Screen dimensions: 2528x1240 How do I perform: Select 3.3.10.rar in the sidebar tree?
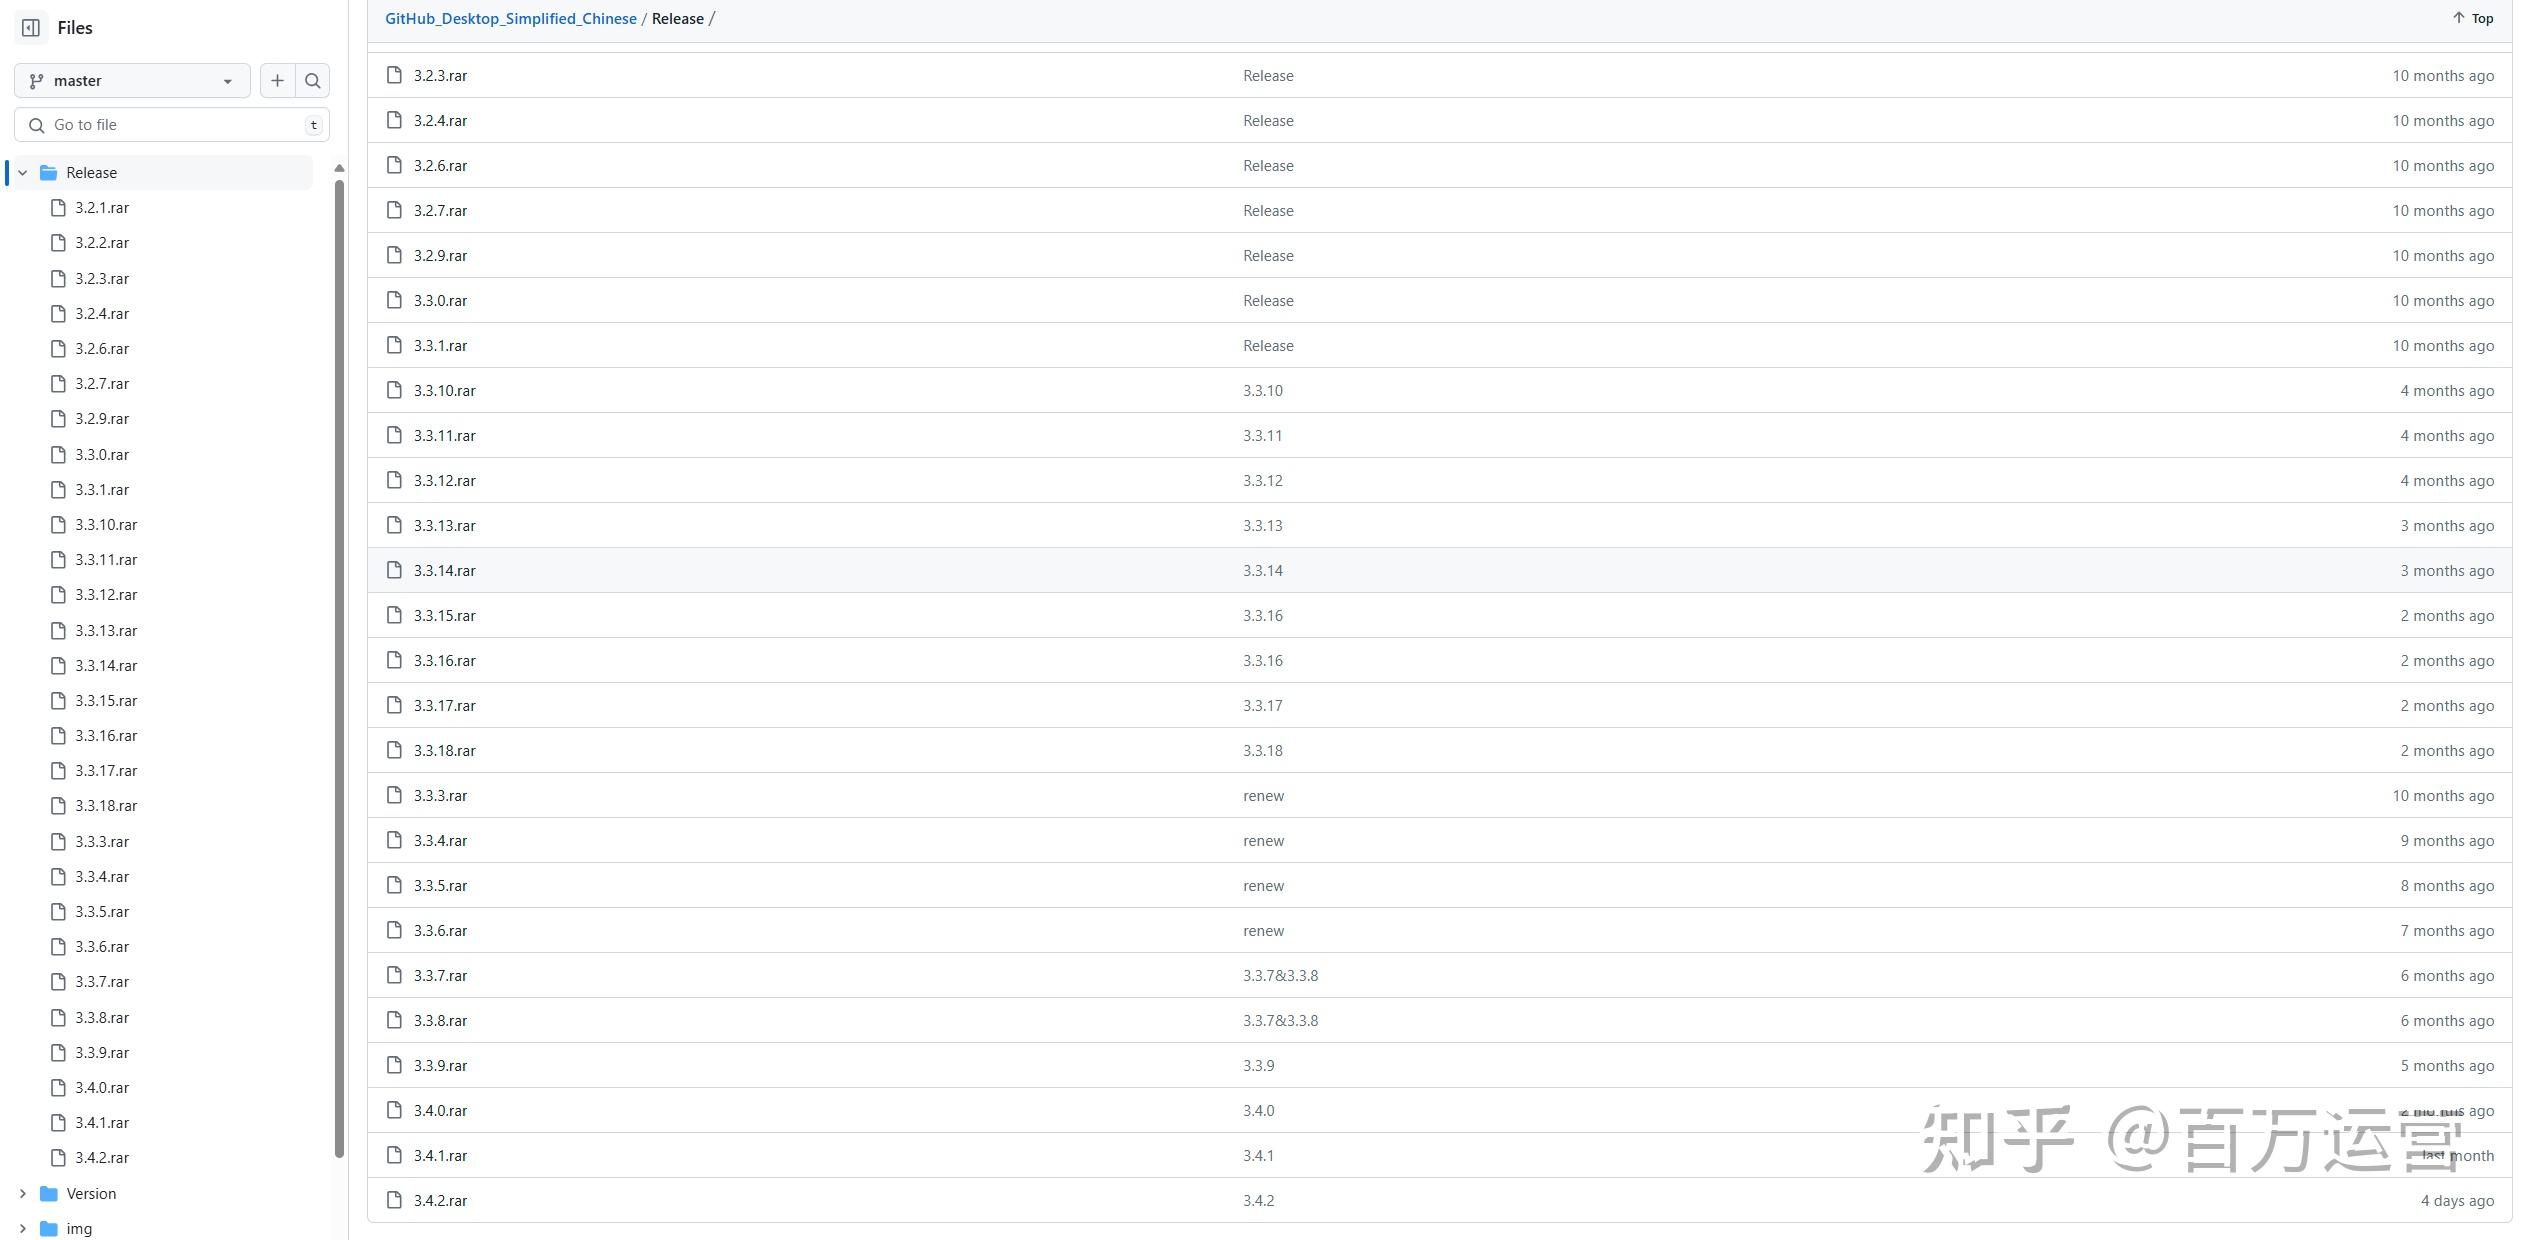click(x=106, y=525)
